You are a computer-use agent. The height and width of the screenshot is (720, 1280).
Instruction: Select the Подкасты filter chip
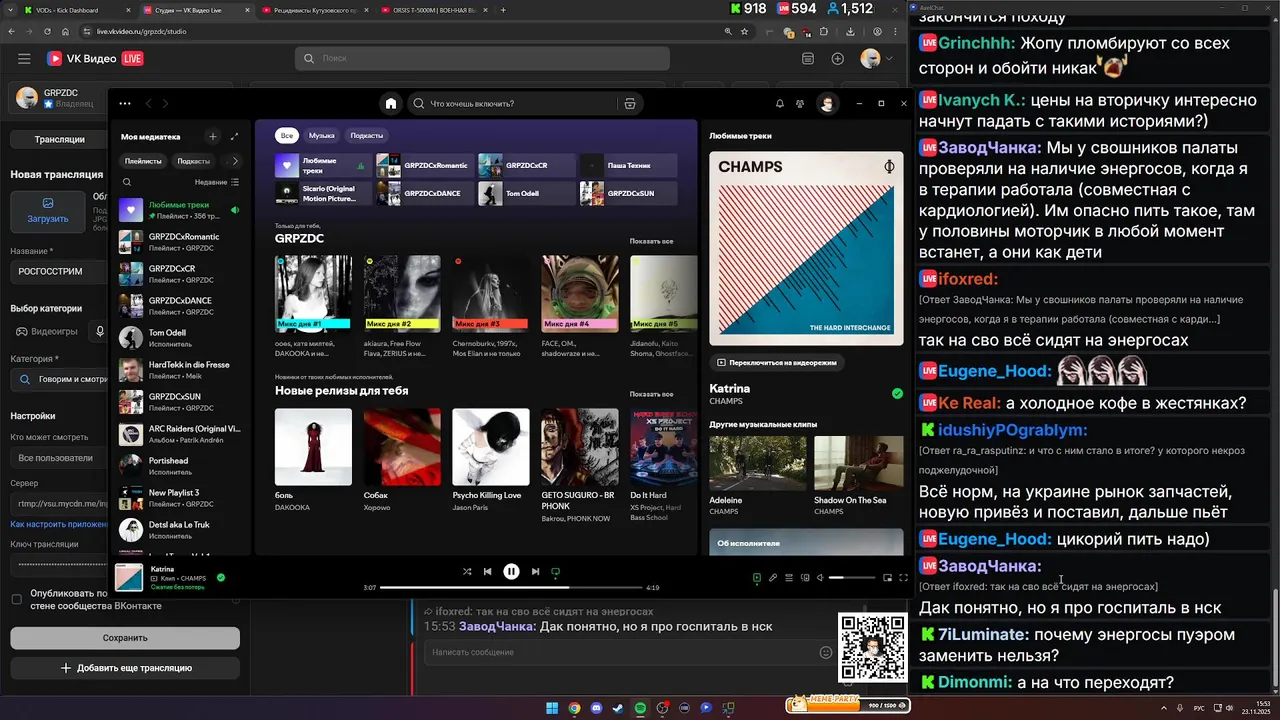click(x=367, y=135)
